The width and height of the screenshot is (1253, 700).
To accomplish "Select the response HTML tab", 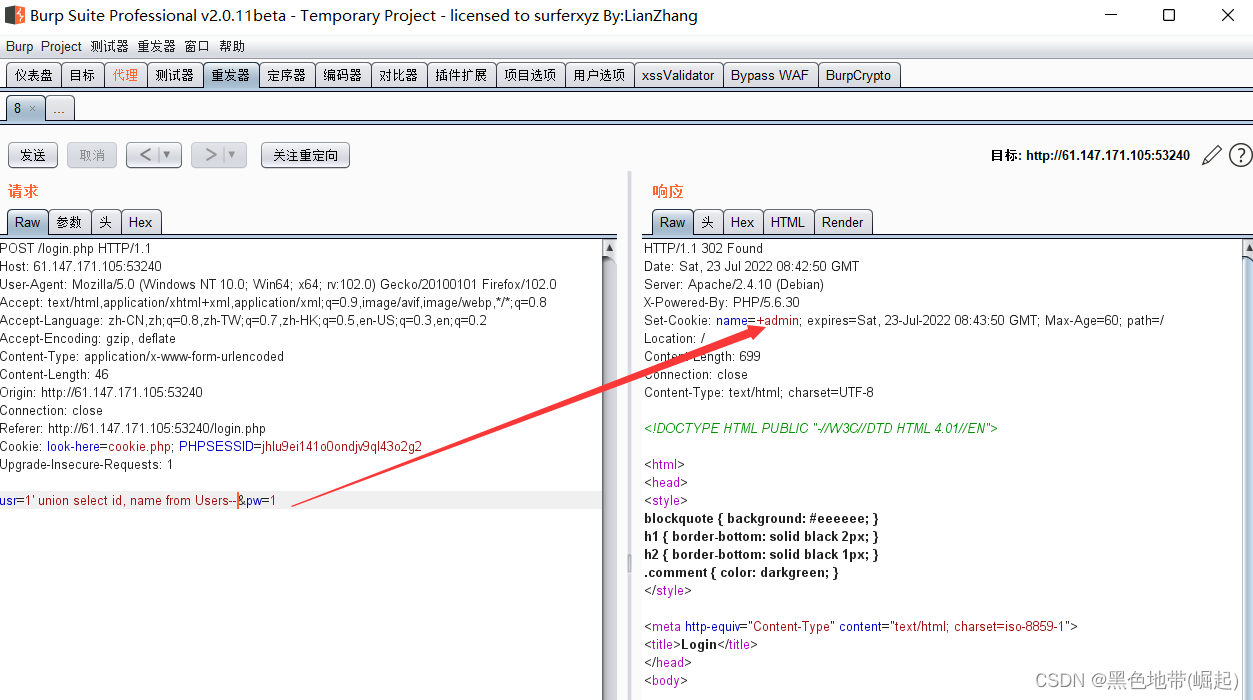I will [787, 222].
